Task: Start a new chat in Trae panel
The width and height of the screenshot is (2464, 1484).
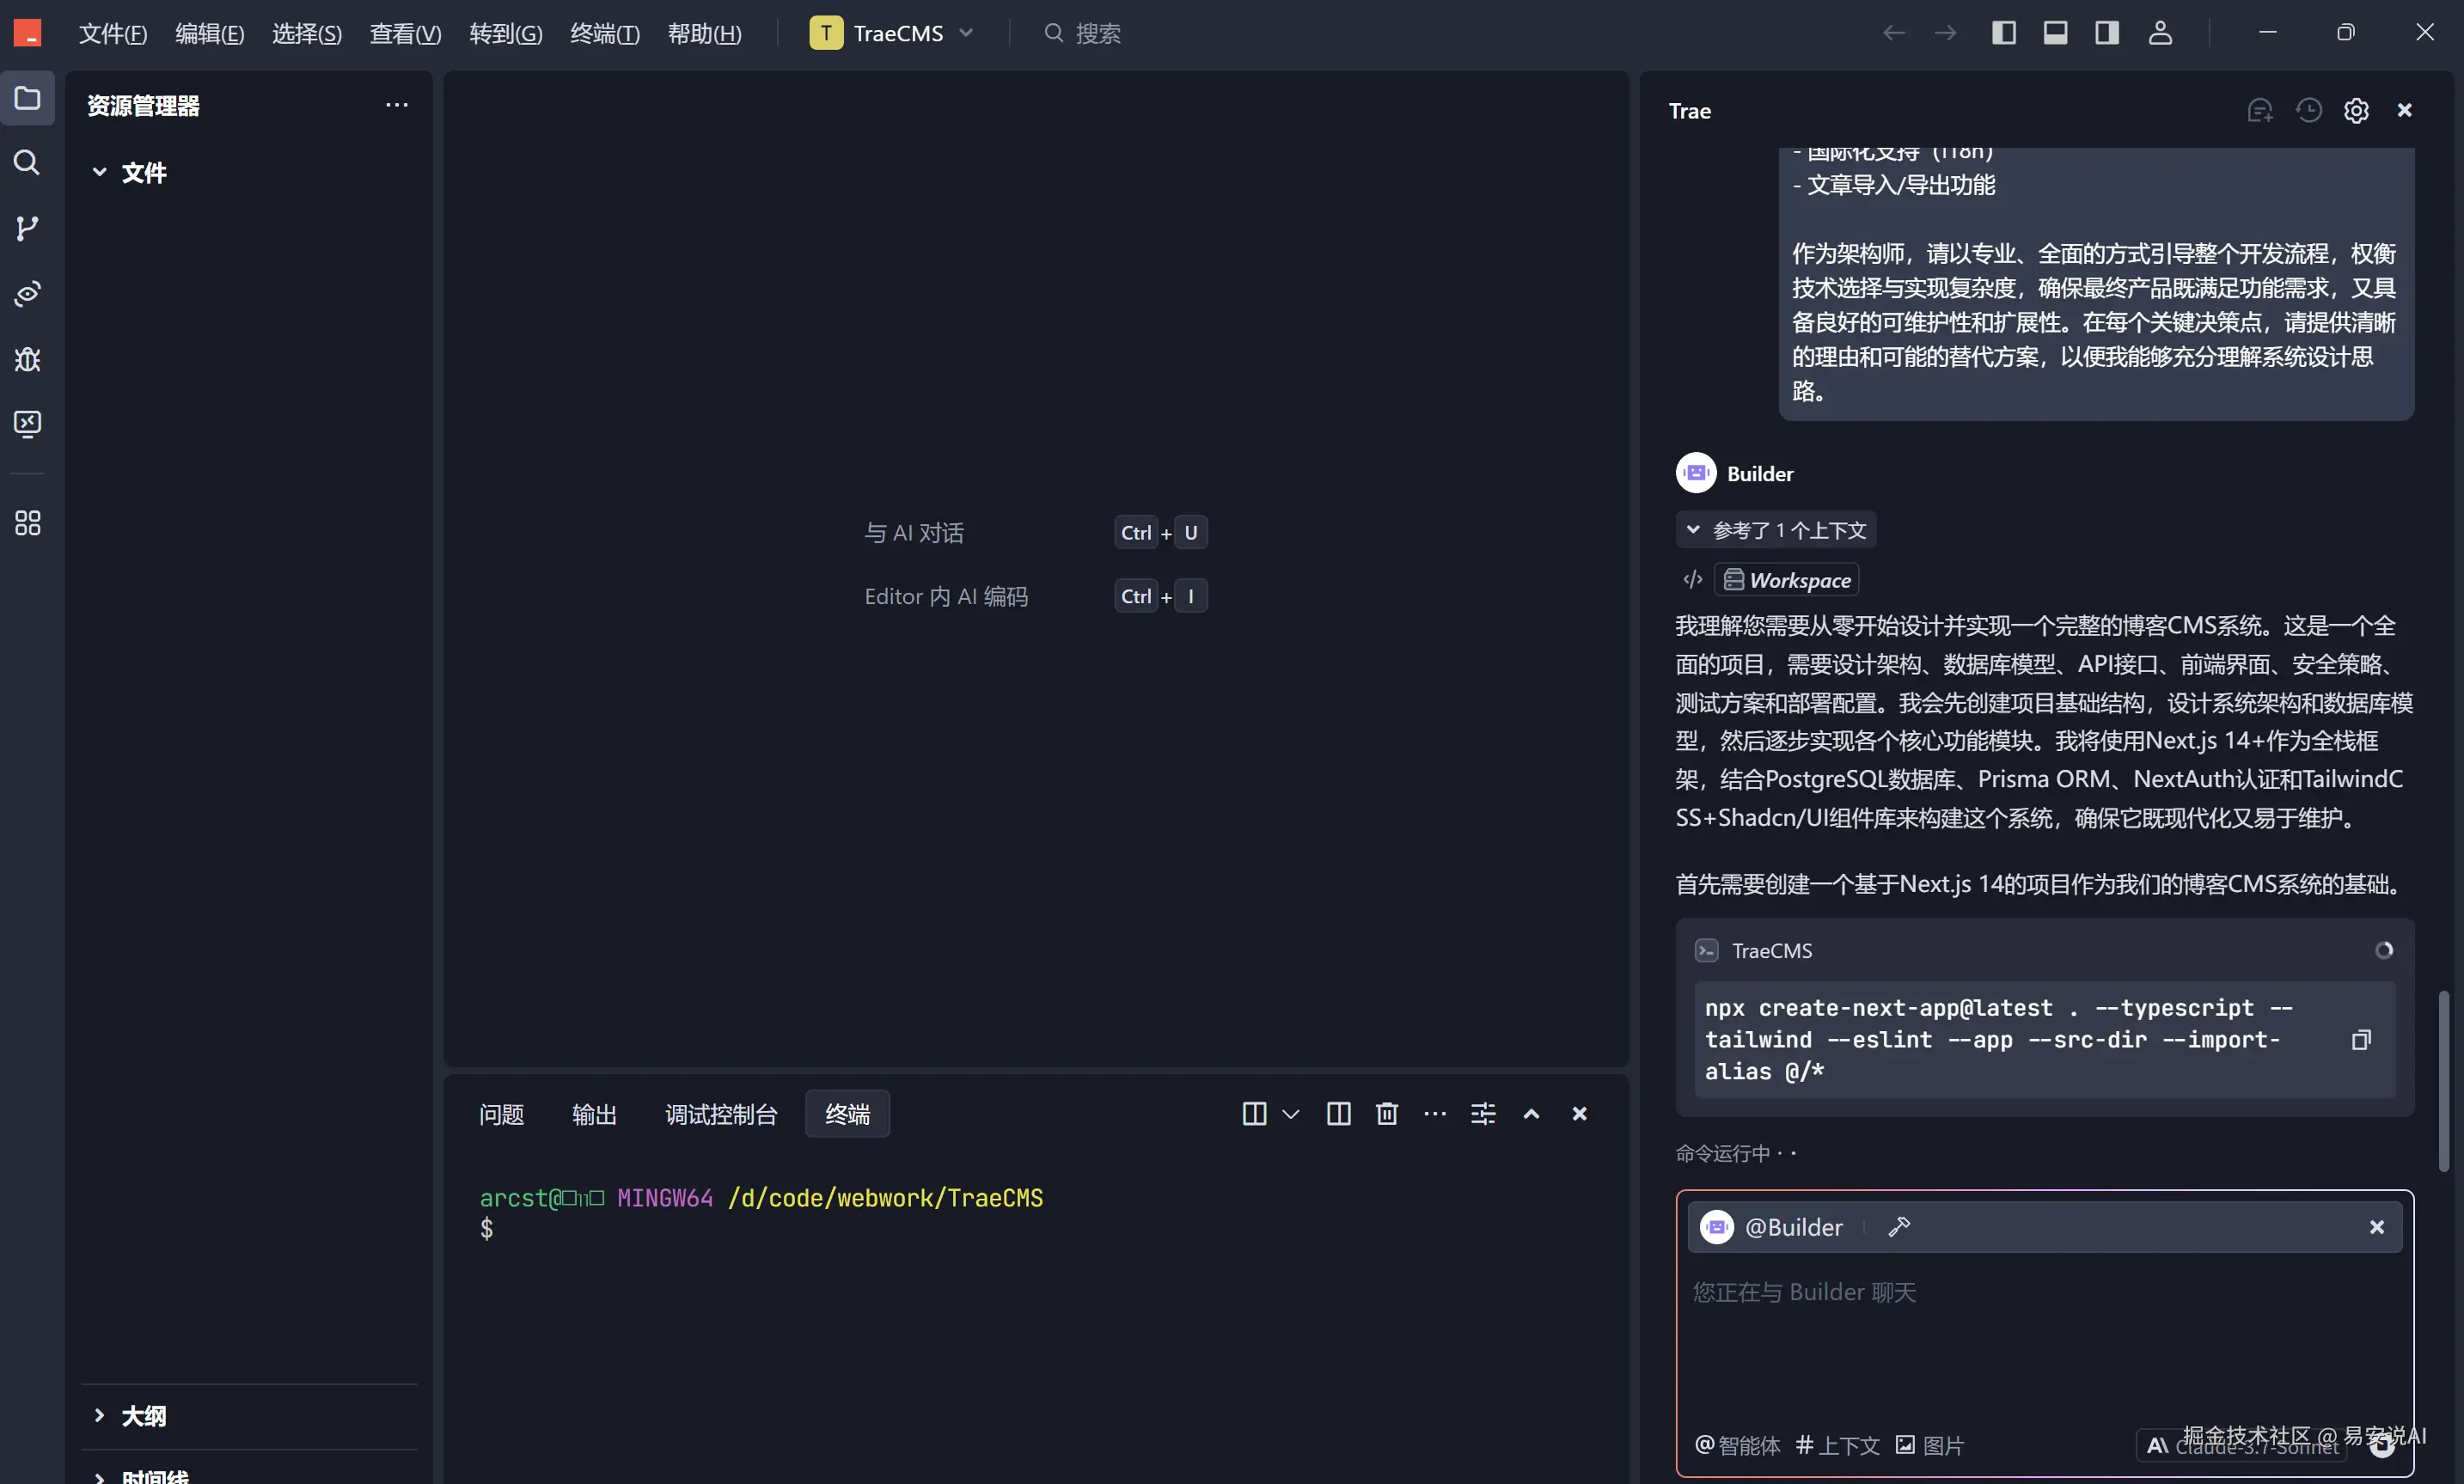Action: pyautogui.click(x=2260, y=111)
